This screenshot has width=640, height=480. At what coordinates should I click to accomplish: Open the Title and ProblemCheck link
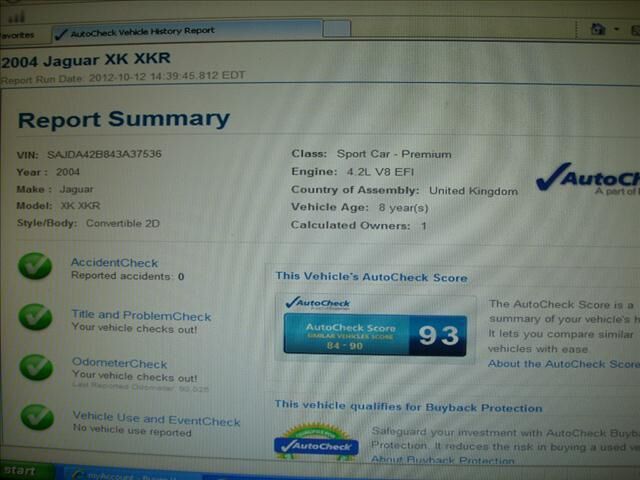pyautogui.click(x=141, y=315)
